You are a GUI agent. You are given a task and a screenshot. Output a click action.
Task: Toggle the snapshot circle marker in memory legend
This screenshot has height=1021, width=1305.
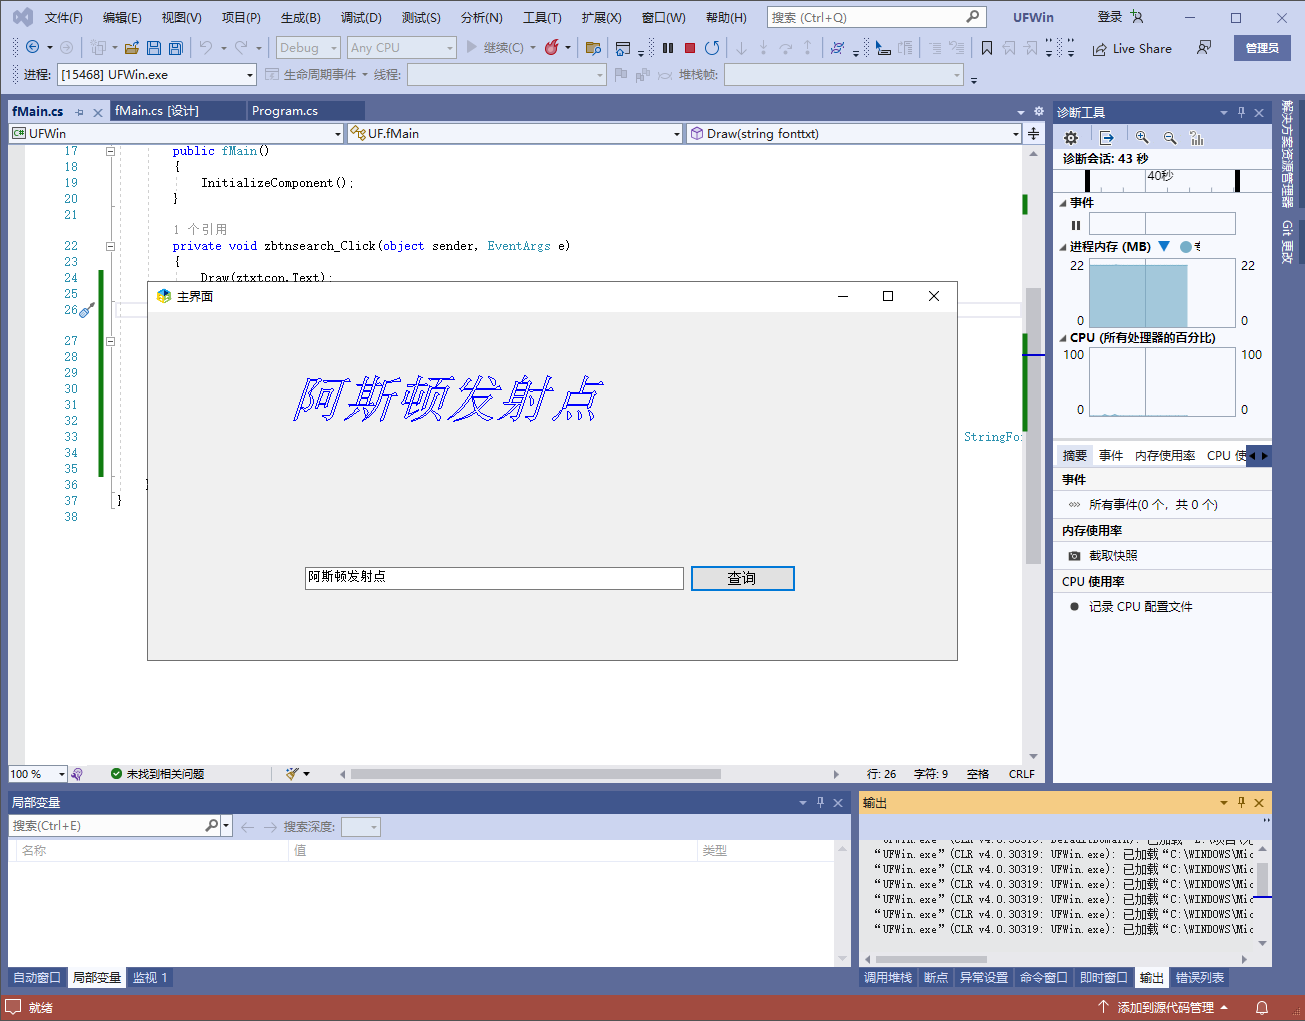[x=1186, y=246]
